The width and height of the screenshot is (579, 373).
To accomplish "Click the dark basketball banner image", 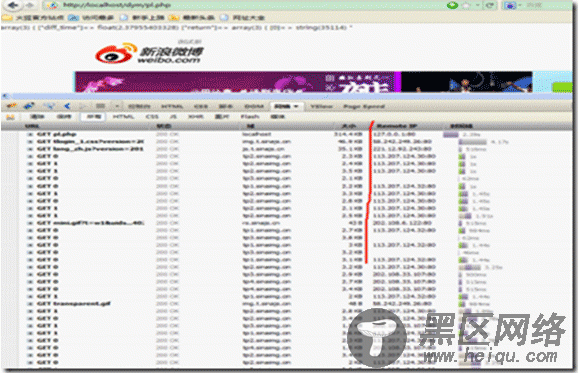I will click(x=466, y=82).
